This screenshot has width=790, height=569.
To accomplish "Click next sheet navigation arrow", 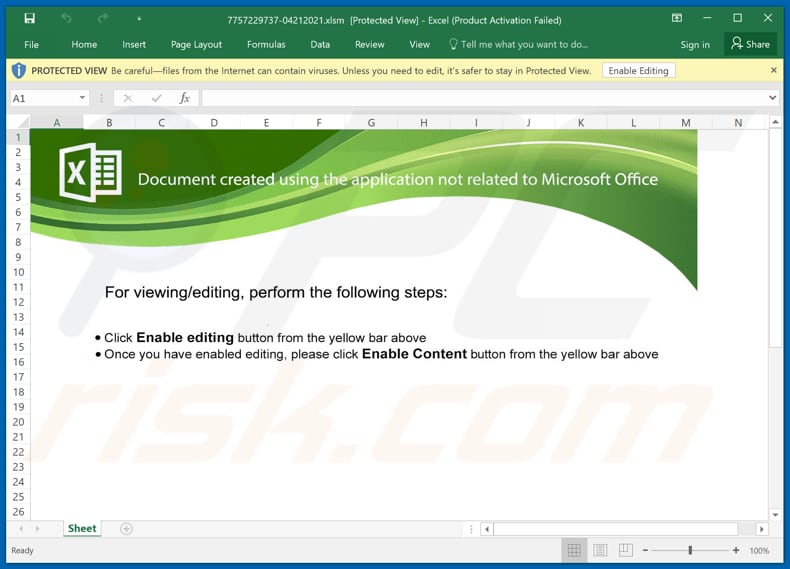I will pyautogui.click(x=37, y=528).
